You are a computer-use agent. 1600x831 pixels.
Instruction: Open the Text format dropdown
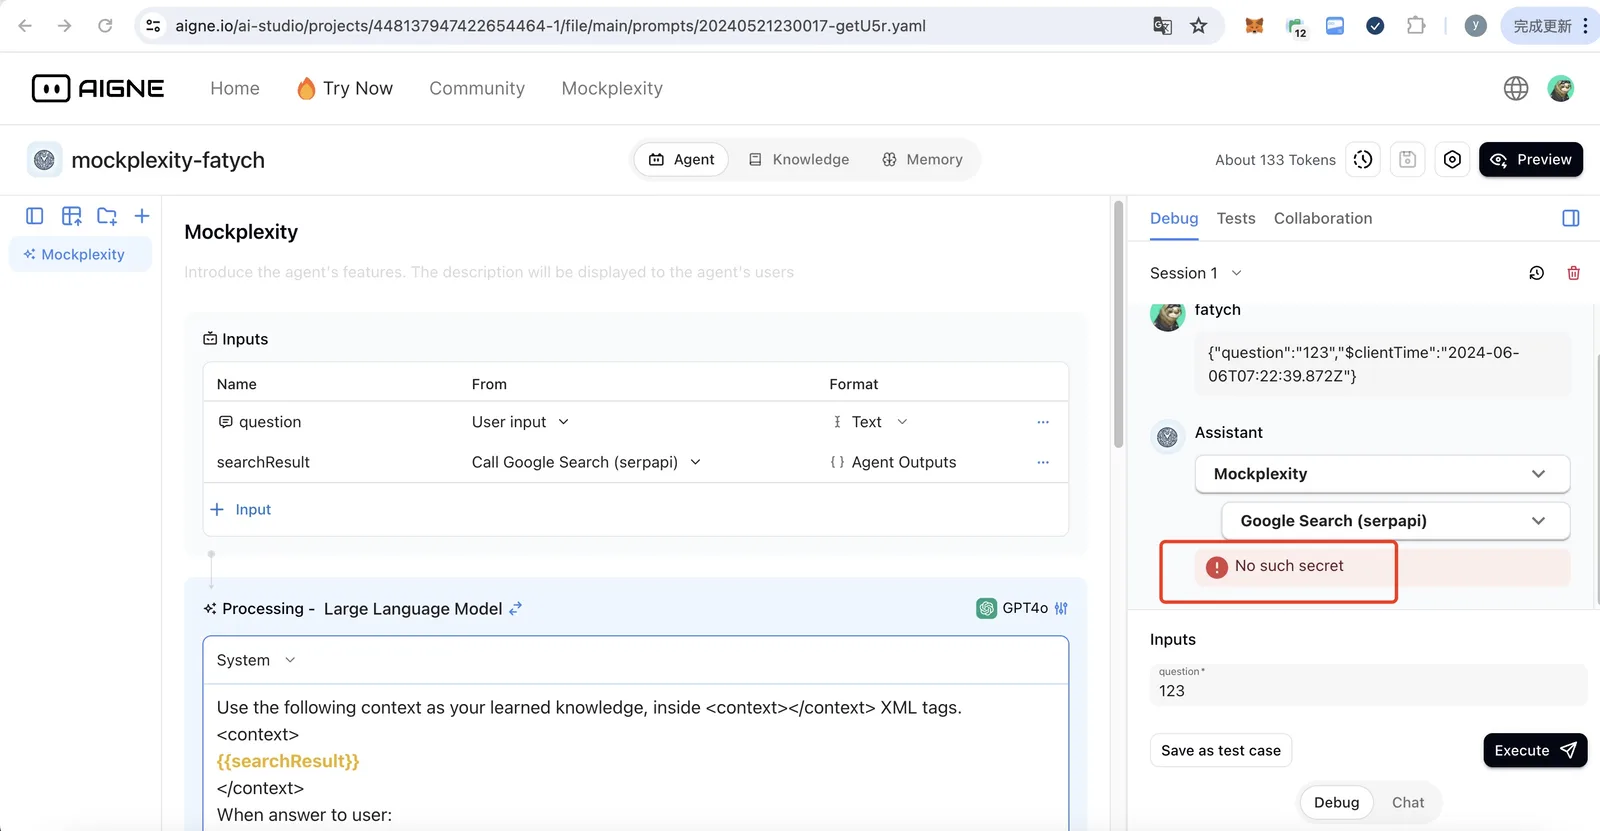[x=869, y=422]
